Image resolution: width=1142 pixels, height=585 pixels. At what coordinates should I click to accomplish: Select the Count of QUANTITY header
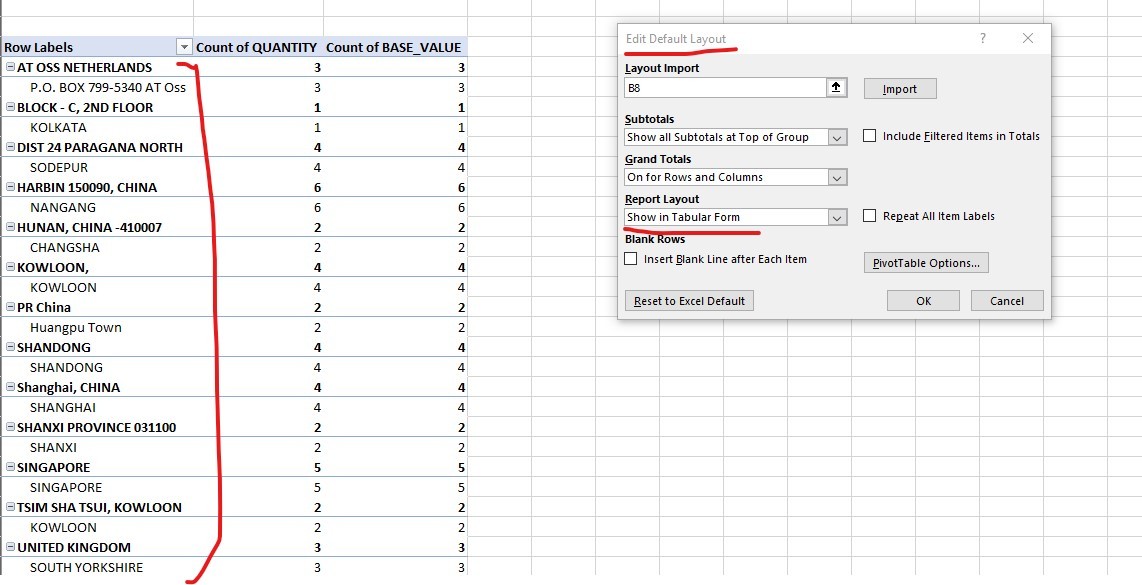coord(256,47)
